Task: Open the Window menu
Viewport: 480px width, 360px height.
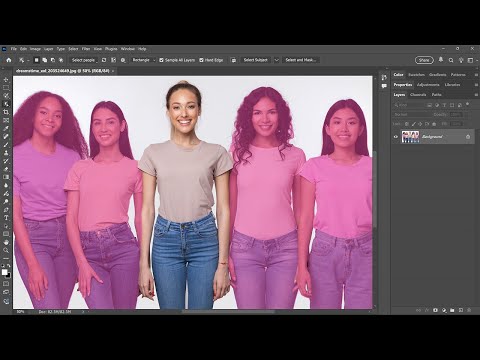Action: 128,49
